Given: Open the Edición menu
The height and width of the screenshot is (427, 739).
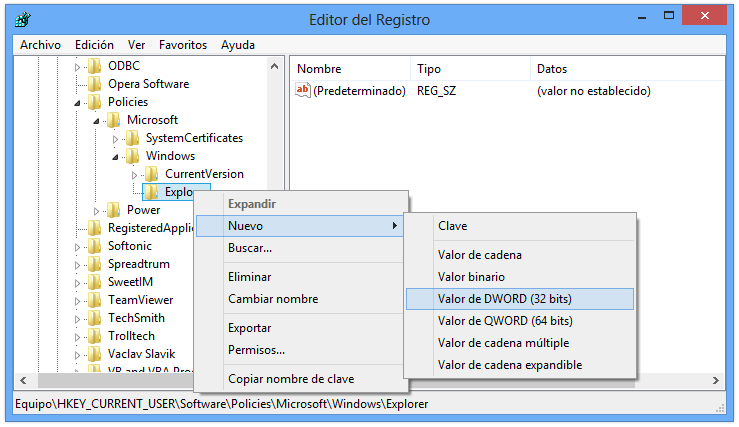Looking at the screenshot, I should [94, 45].
